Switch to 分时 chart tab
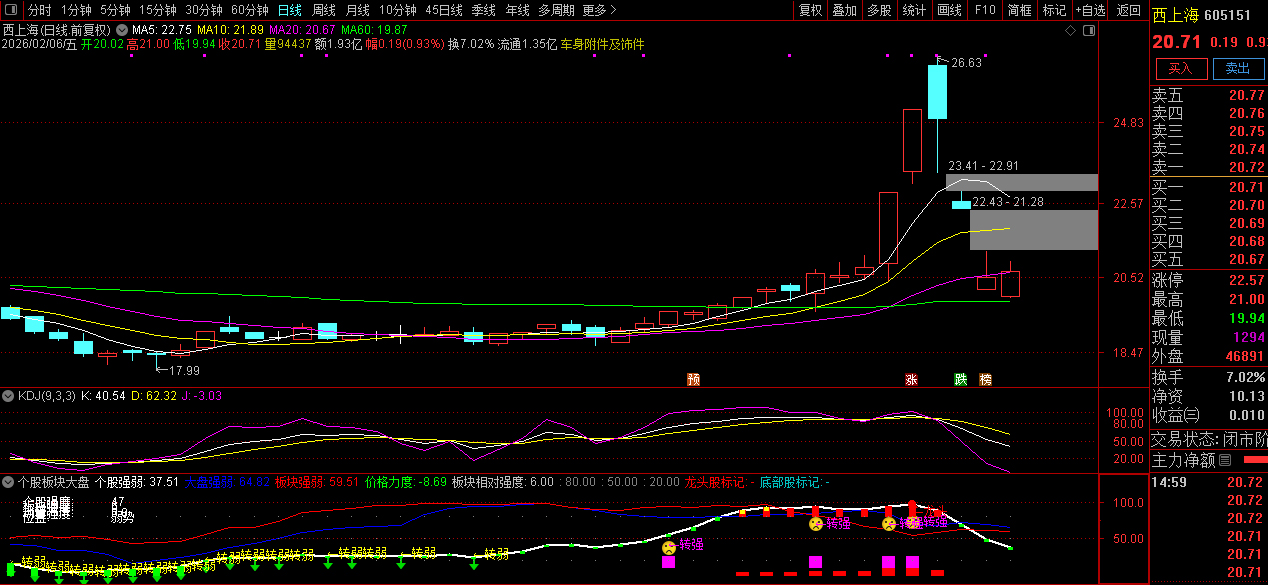 point(39,10)
